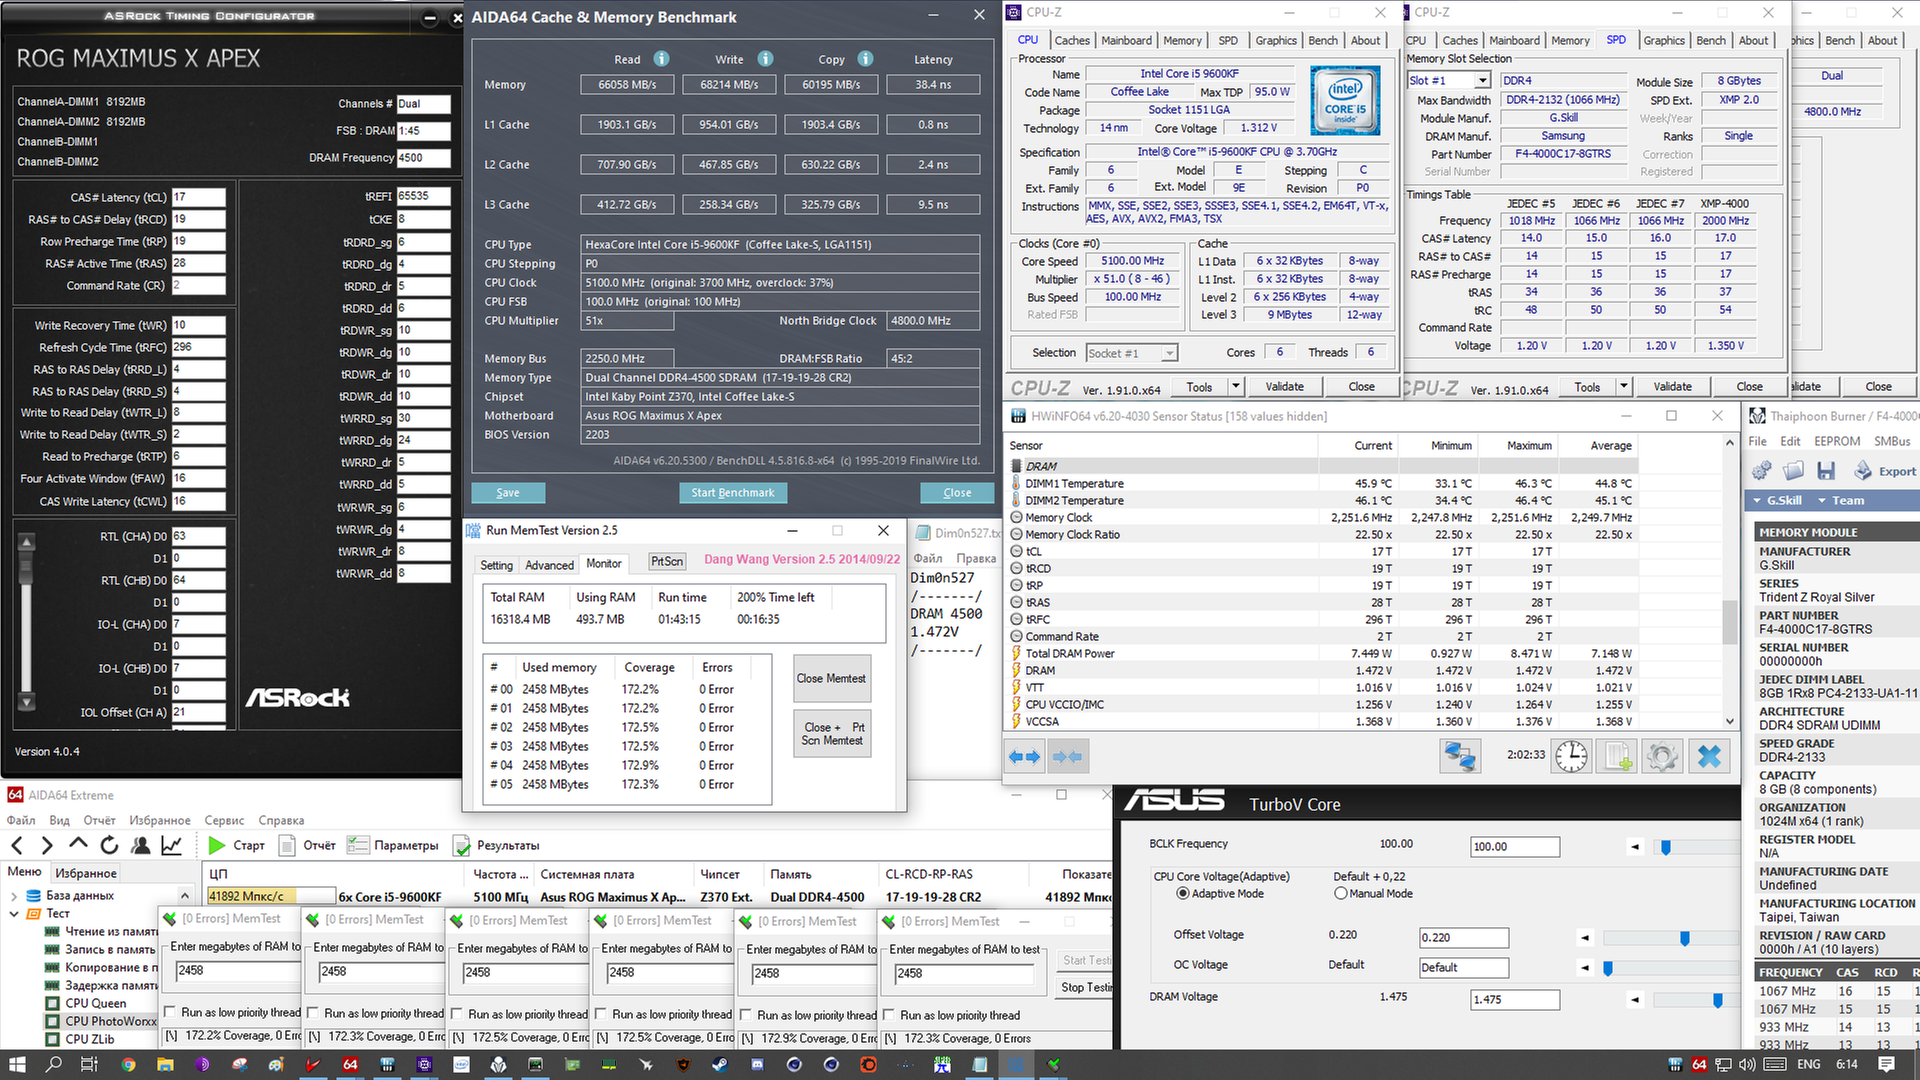Open Tools dropdown arrow in CPU-Z SPD window
Image resolution: width=1920 pixels, height=1080 pixels.
point(1624,387)
